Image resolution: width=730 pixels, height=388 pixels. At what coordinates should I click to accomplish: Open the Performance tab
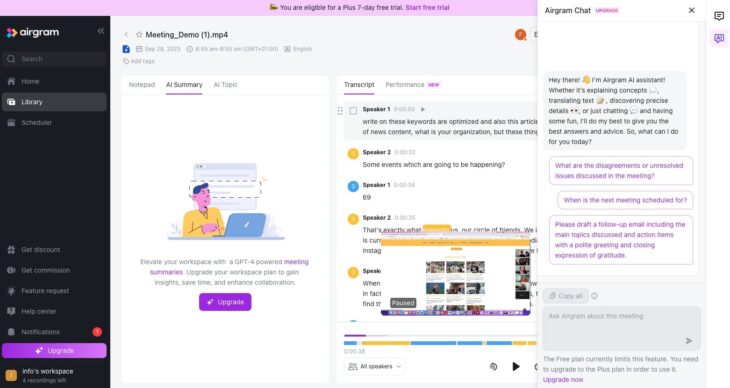(405, 85)
